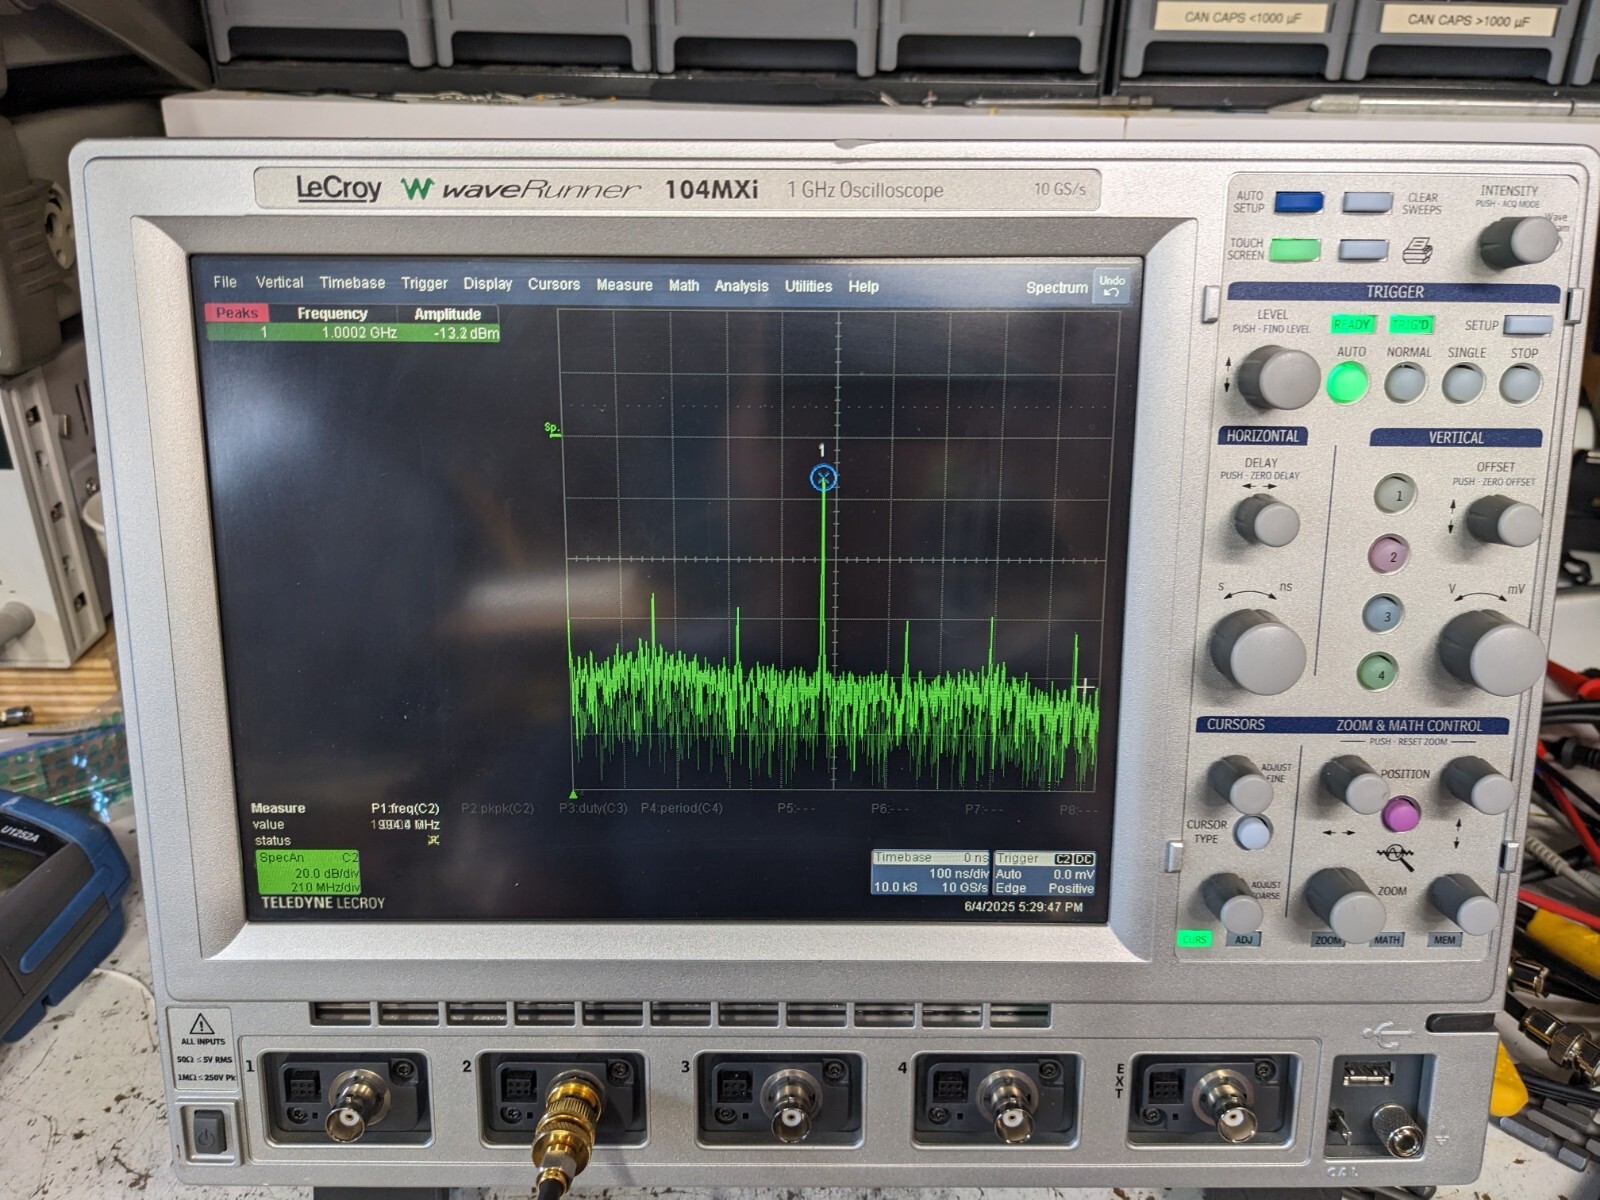Toggle the purple channel 2 button

[1389, 555]
